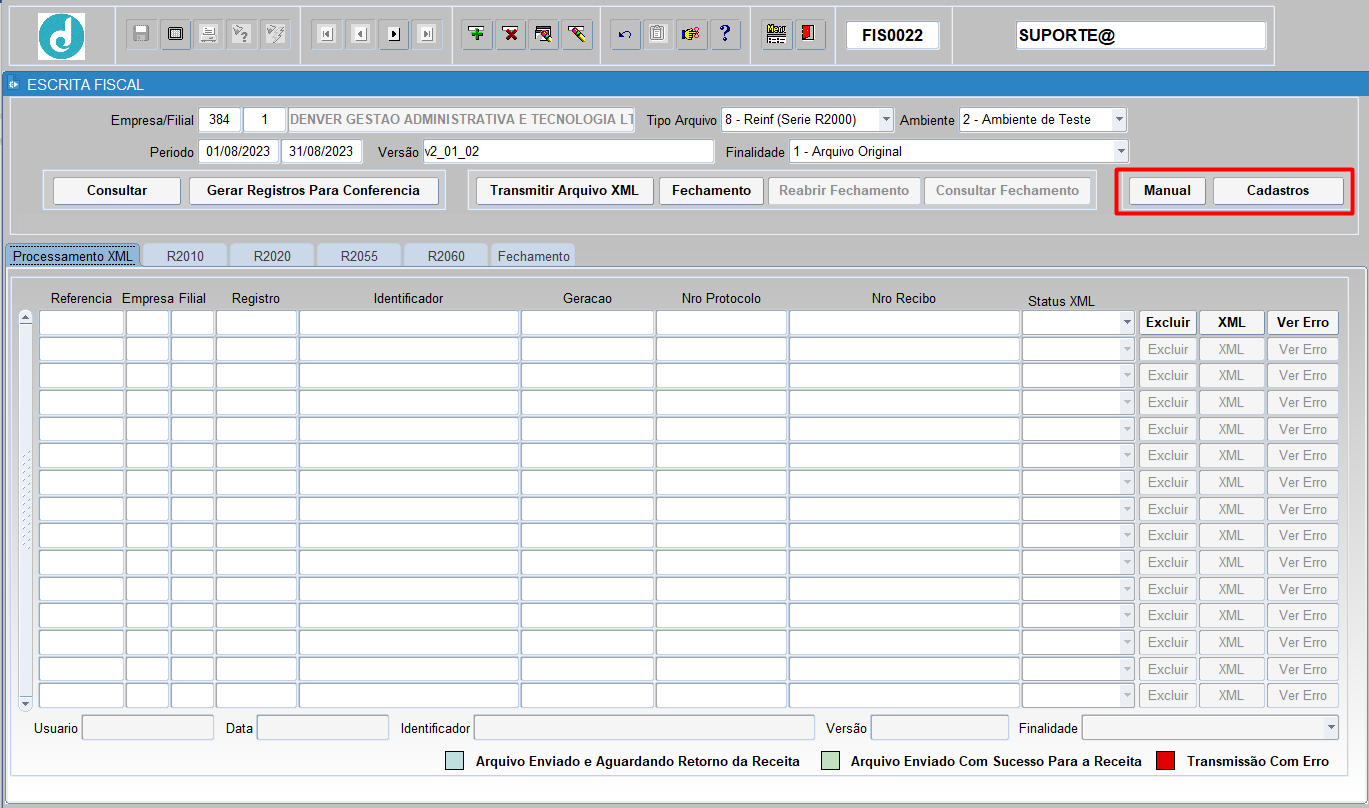This screenshot has width=1369, height=808.
Task: Click the undo arrow icon
Action: [625, 34]
